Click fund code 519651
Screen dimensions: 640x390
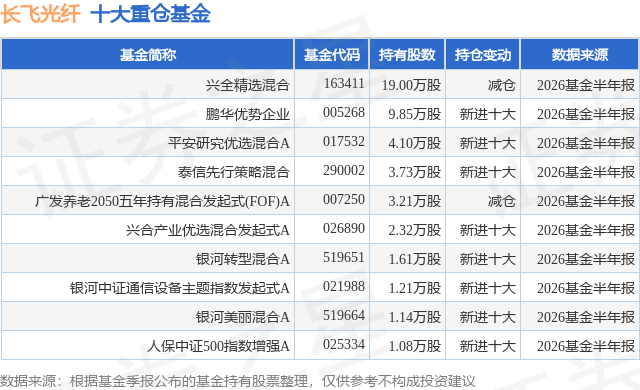click(344, 257)
